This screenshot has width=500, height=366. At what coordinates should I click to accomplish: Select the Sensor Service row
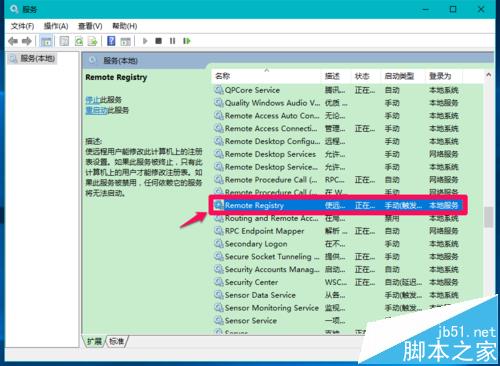click(x=337, y=321)
